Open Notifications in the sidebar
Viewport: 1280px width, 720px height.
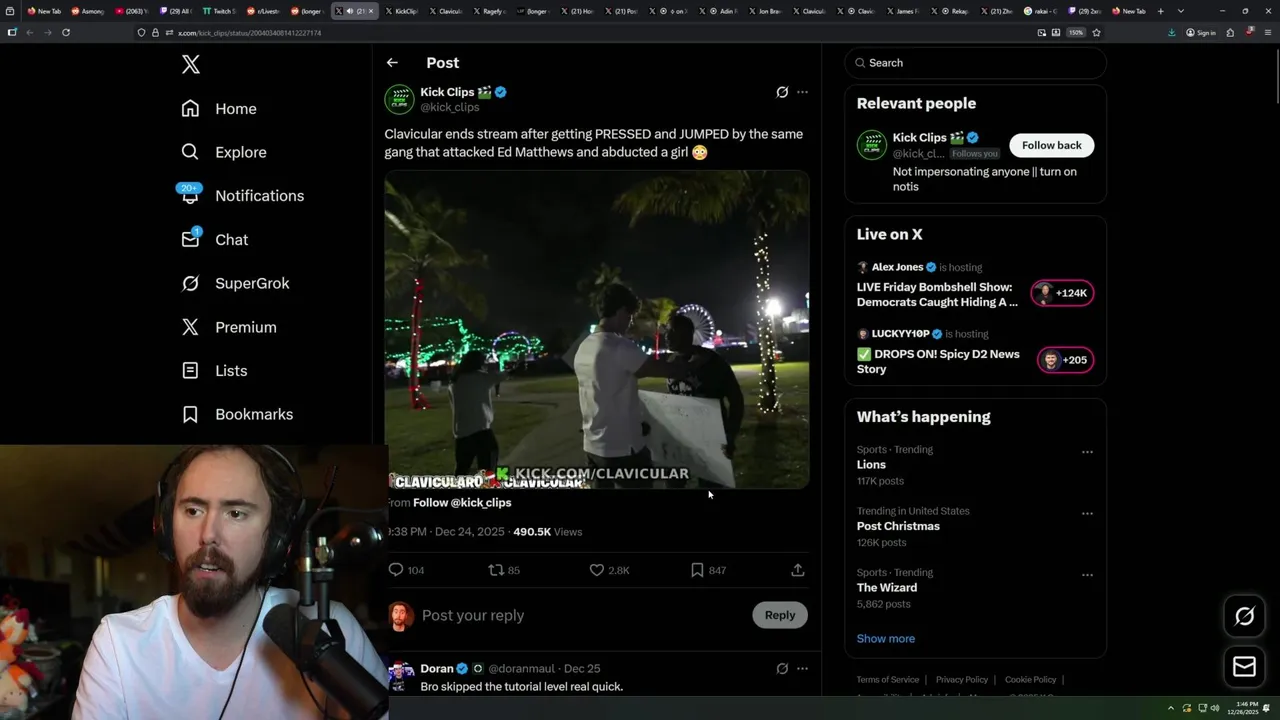click(x=243, y=196)
